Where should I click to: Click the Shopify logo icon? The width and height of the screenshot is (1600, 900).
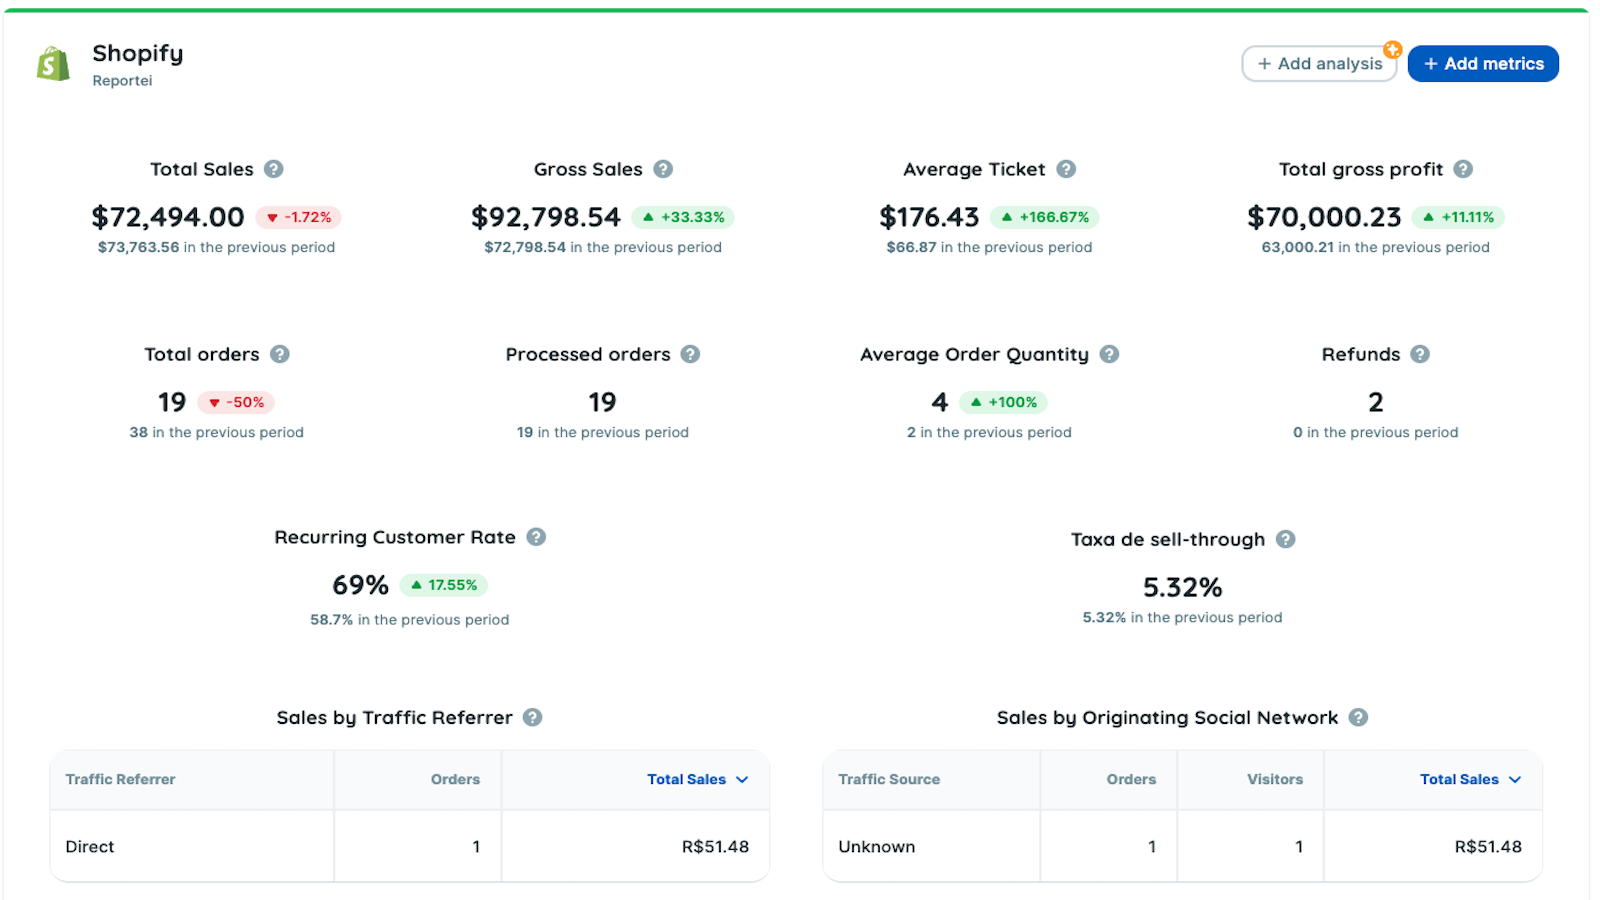tap(52, 63)
